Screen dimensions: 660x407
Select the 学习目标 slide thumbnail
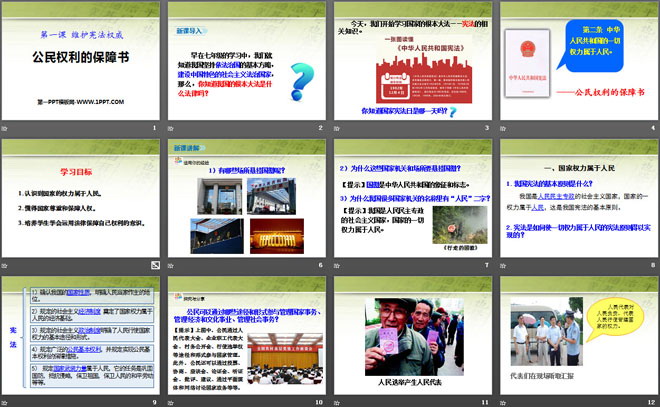[x=81, y=198]
